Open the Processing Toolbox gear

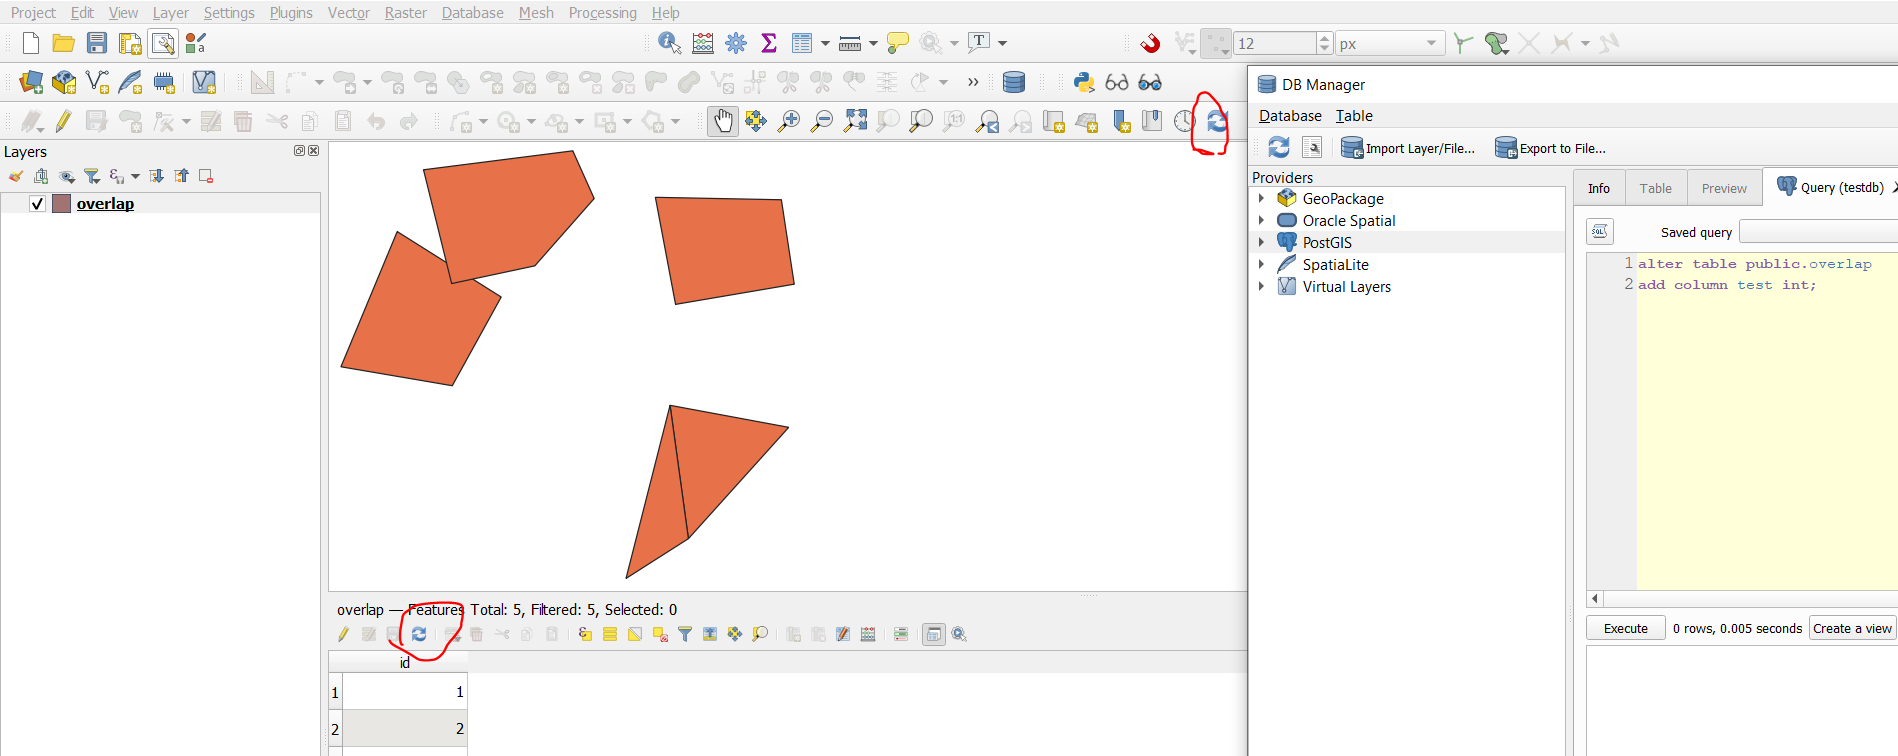click(736, 43)
